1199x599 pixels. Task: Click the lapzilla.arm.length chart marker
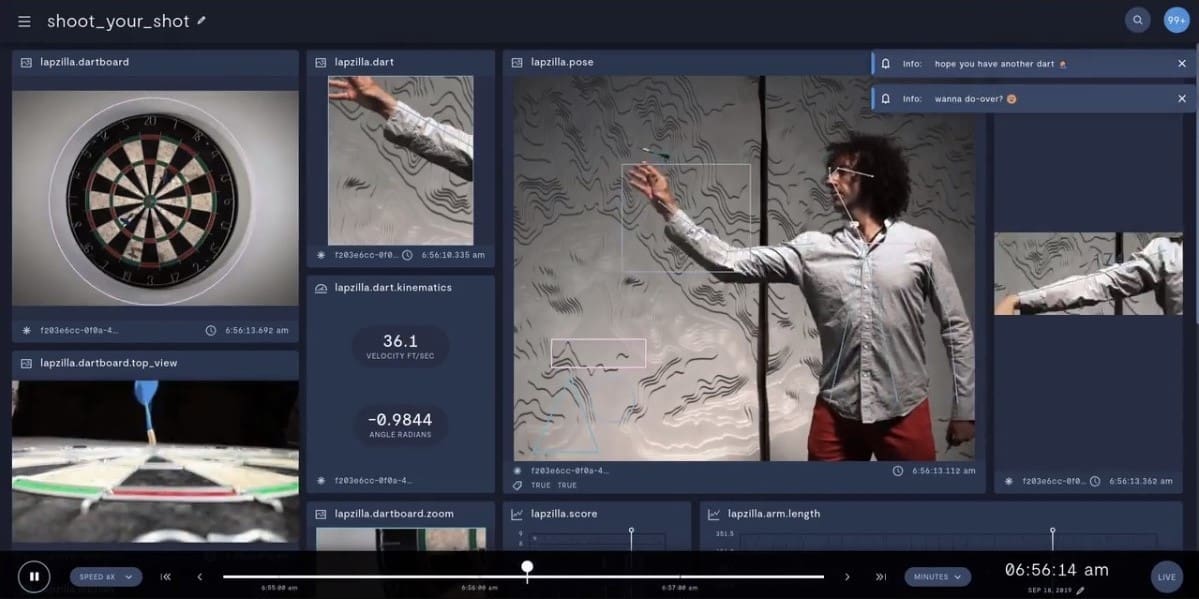(x=1052, y=530)
